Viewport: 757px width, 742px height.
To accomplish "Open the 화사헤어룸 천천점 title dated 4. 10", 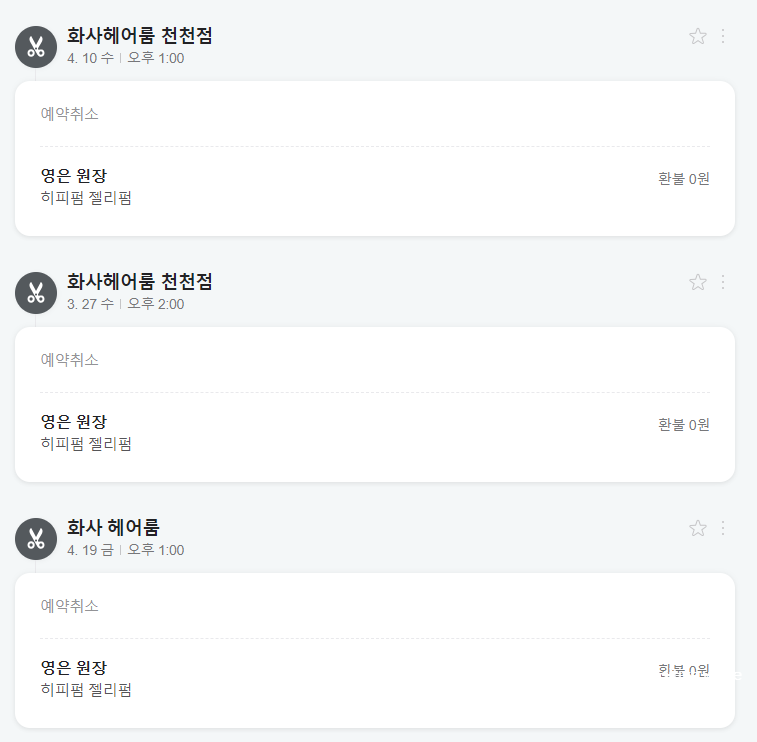I will [x=139, y=36].
